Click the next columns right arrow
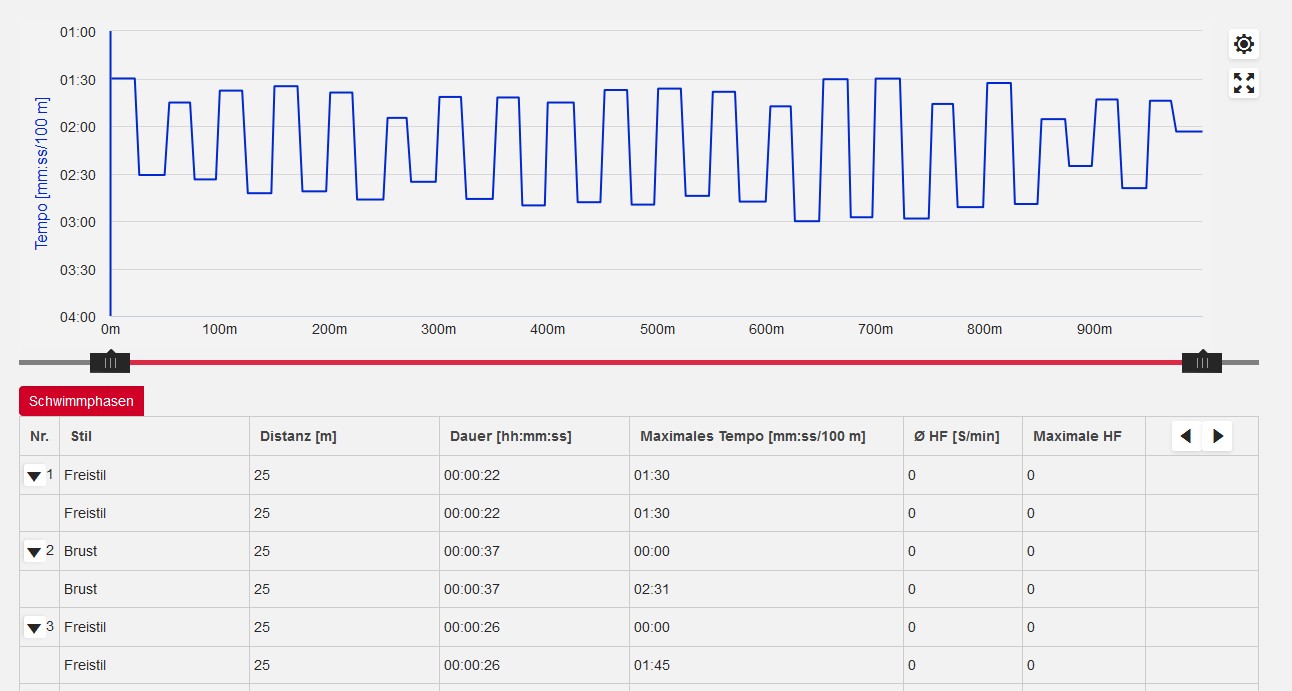Image resolution: width=1292 pixels, height=691 pixels. [1217, 436]
